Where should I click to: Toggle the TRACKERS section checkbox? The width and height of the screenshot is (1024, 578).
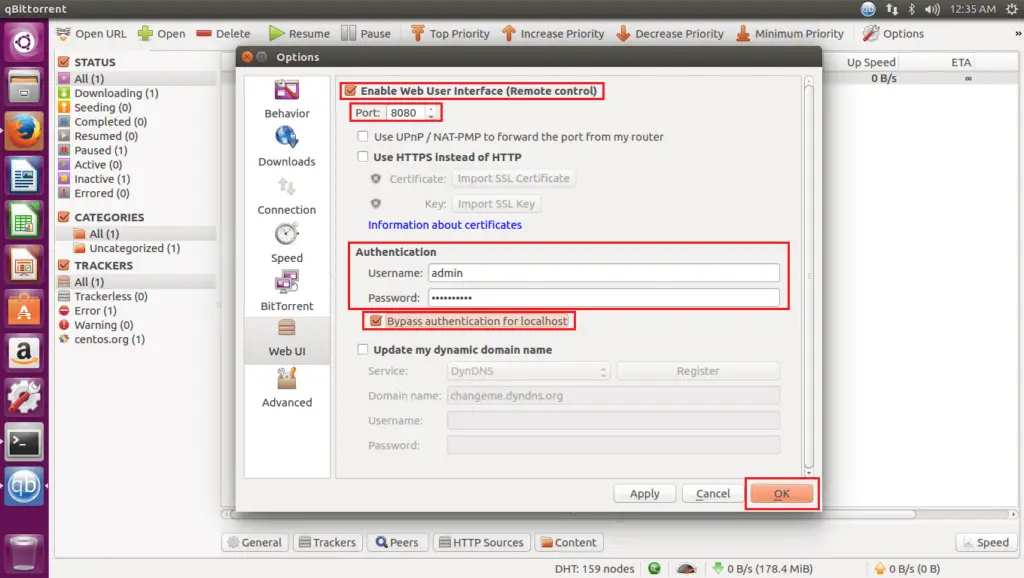click(63, 265)
